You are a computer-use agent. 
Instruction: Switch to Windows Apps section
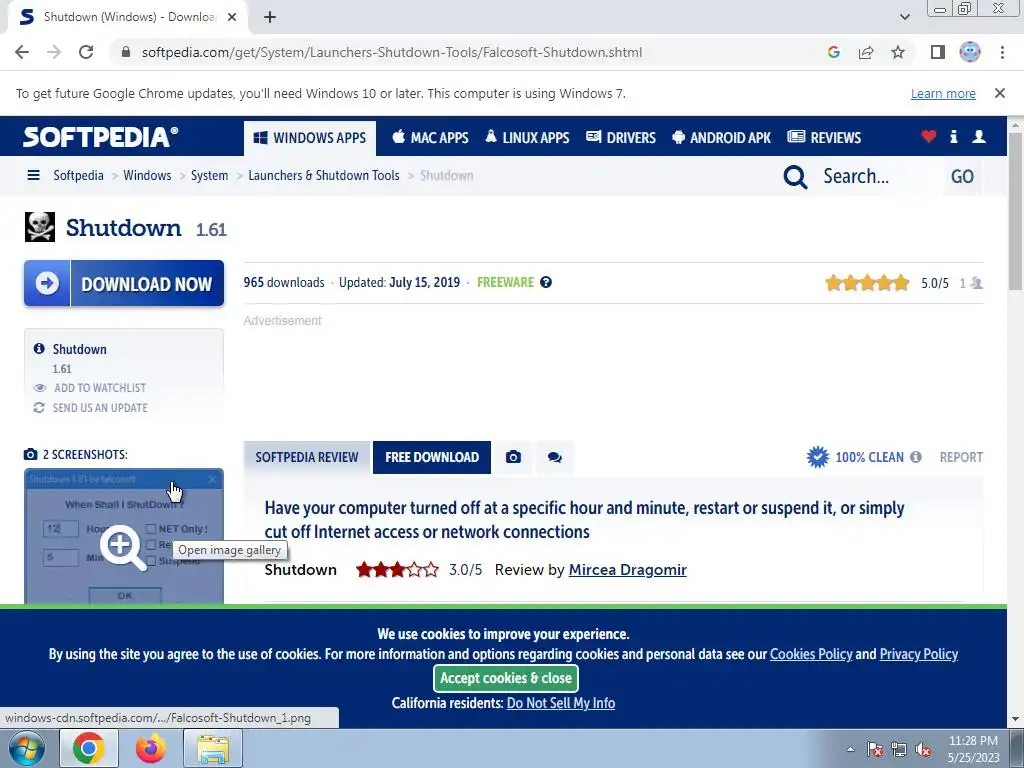pyautogui.click(x=310, y=138)
